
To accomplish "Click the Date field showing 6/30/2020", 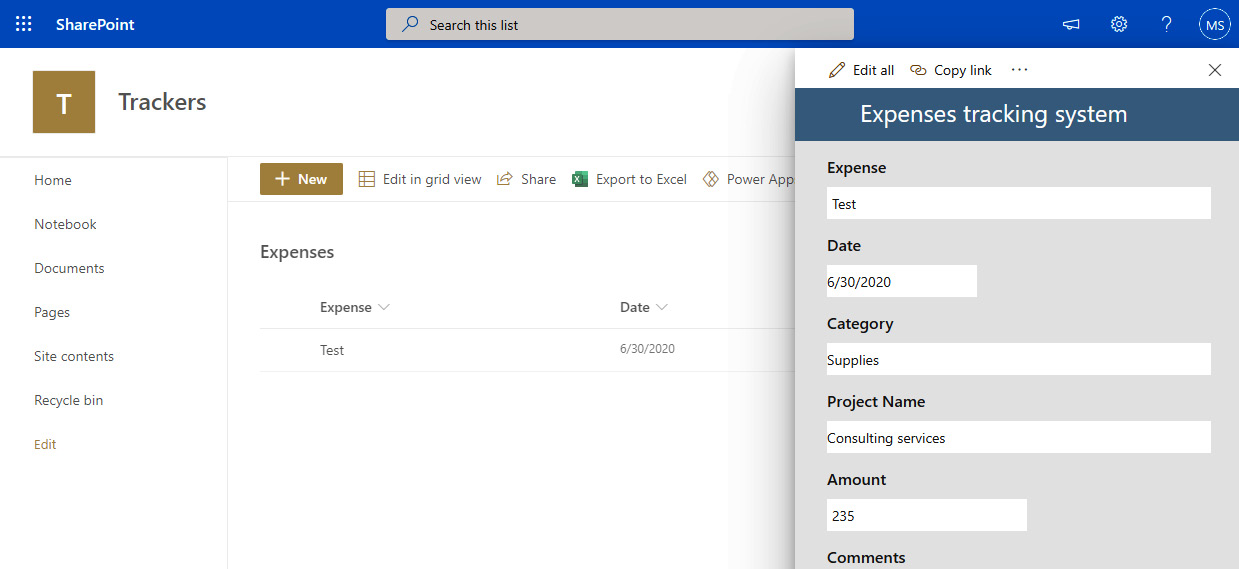I will [x=902, y=281].
